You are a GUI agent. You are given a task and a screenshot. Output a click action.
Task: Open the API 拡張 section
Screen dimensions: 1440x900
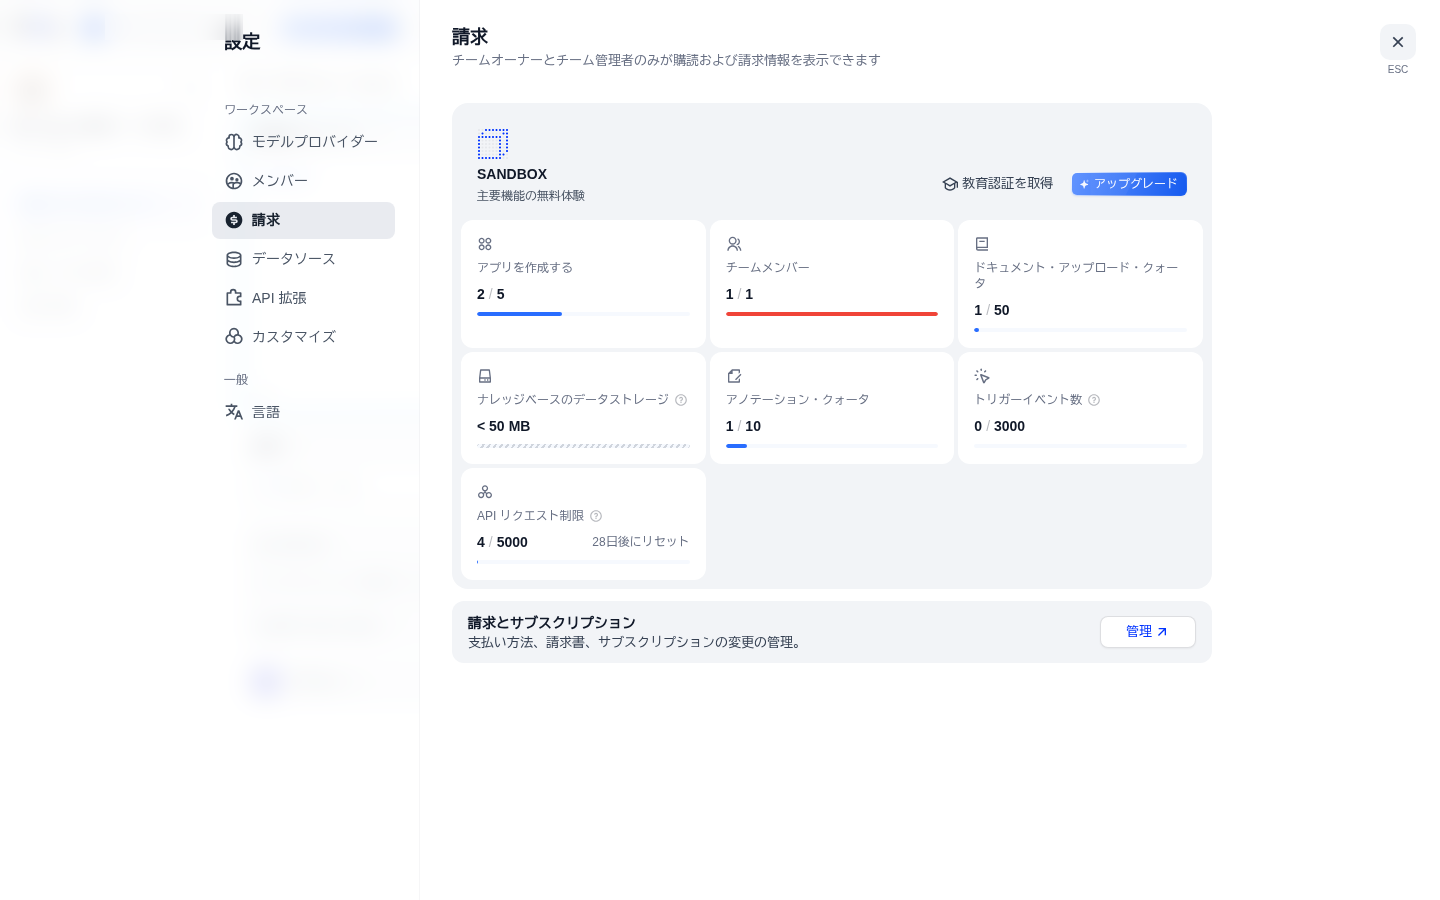tap(303, 298)
